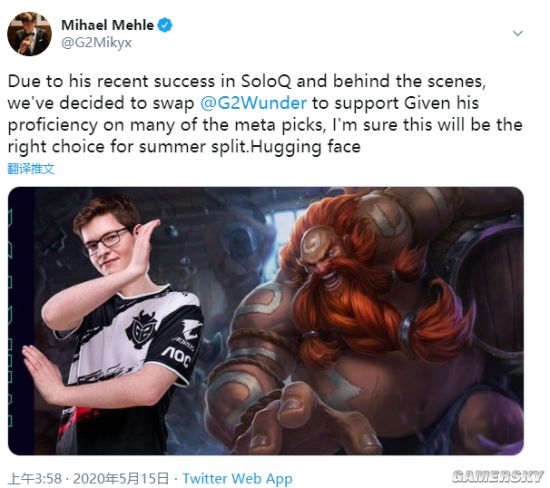Click the player's glasses in the photo

pyautogui.click(x=105, y=242)
